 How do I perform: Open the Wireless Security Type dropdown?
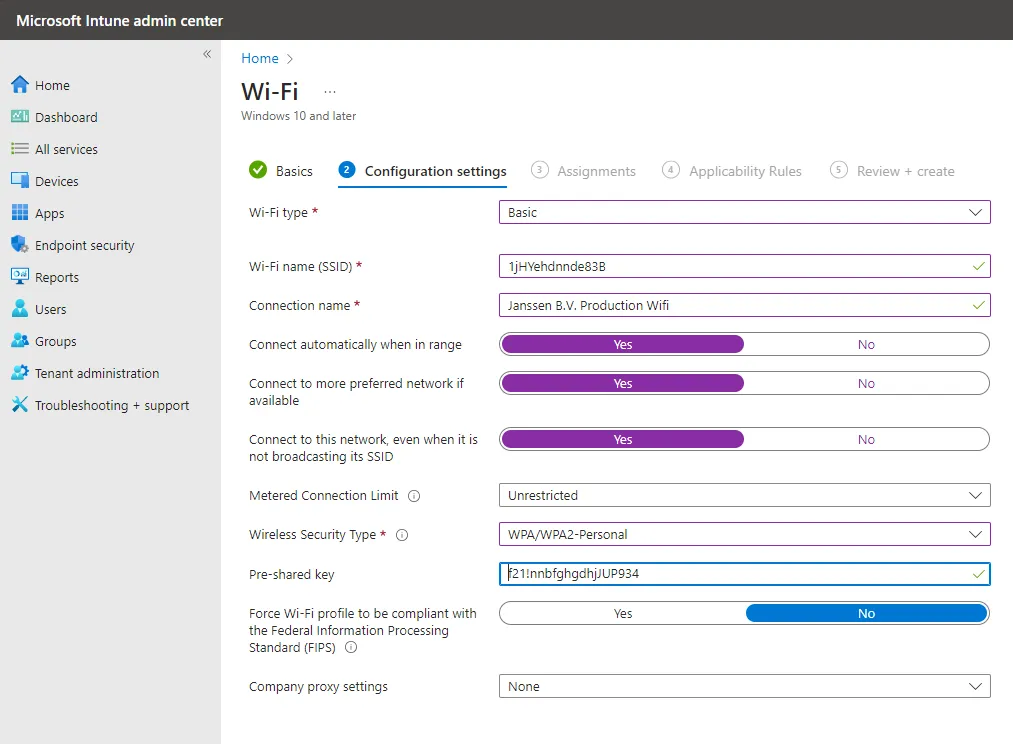[x=744, y=534]
